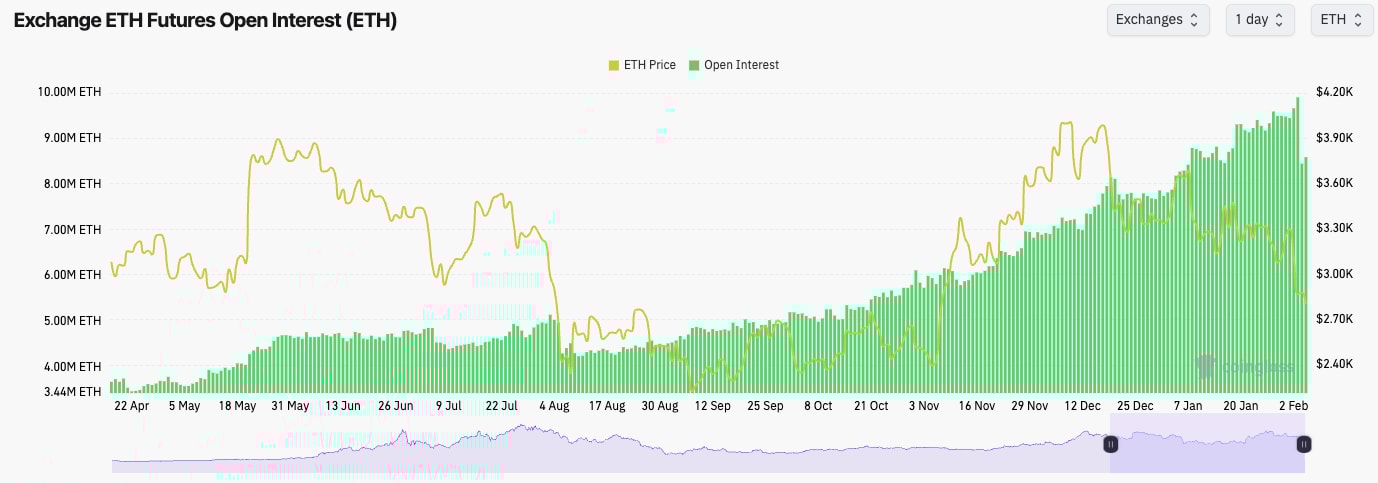Click the 13 Jun date label
This screenshot has width=1378, height=483.
point(343,406)
